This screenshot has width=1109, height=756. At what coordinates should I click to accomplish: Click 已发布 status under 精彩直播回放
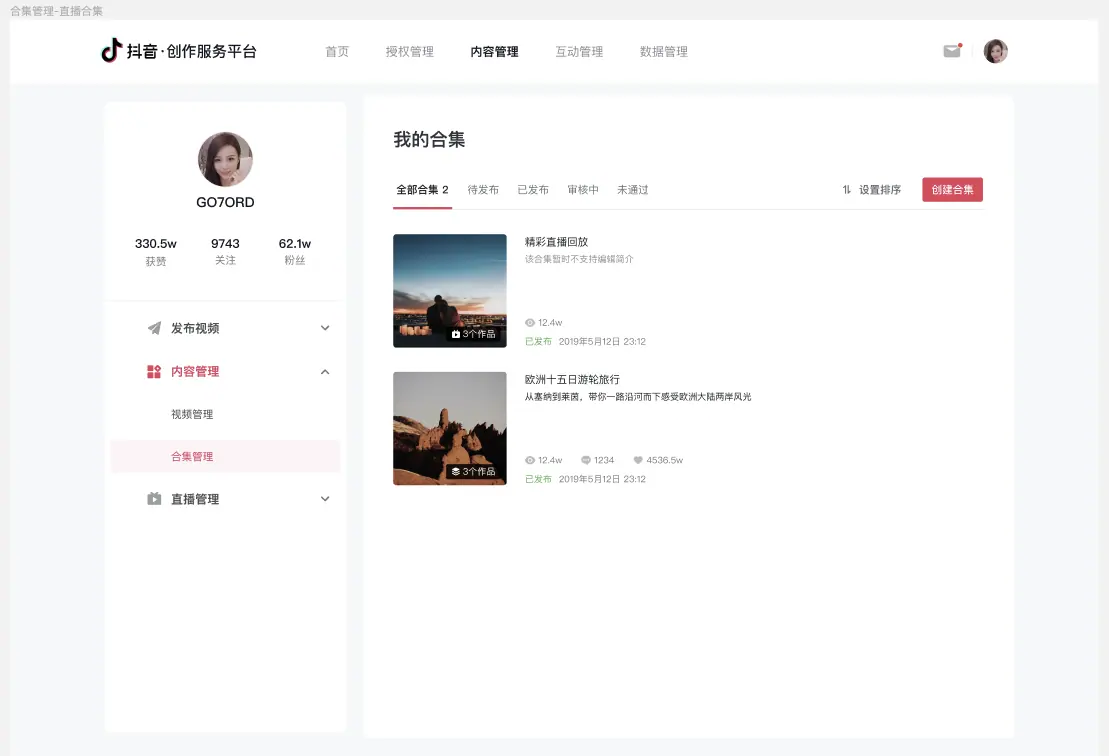click(538, 342)
